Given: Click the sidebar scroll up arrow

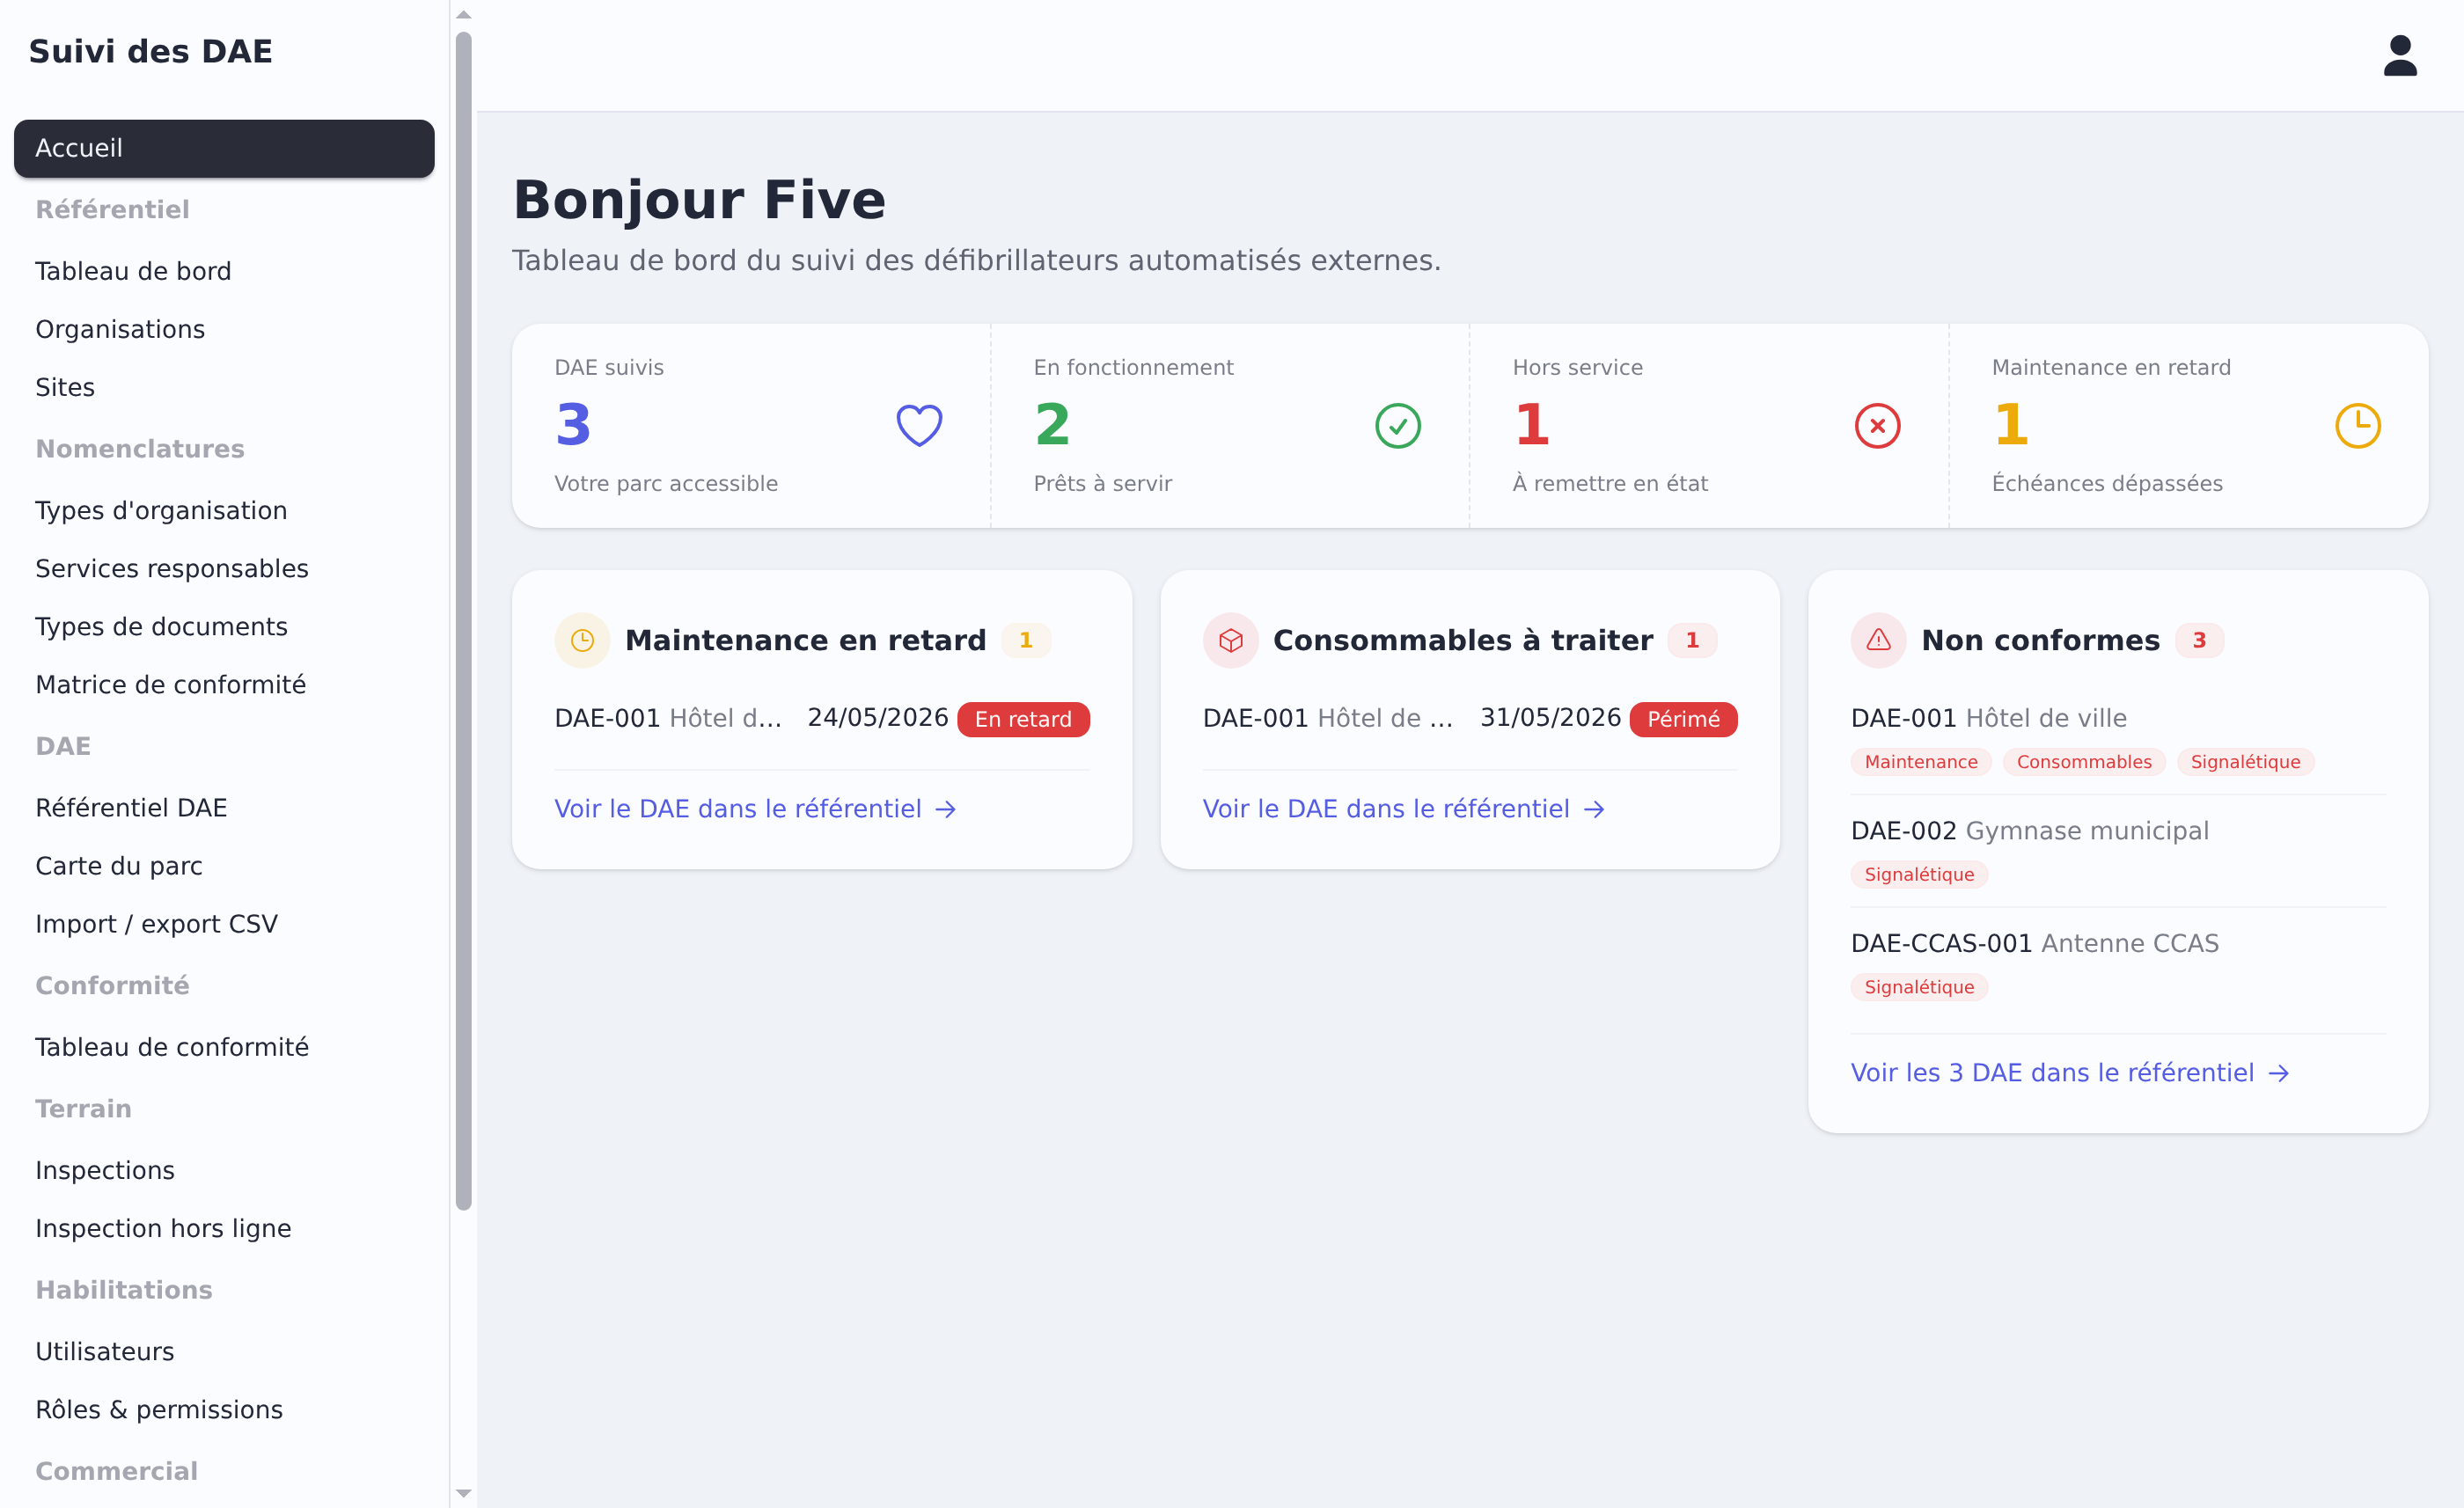Looking at the screenshot, I should point(463,14).
